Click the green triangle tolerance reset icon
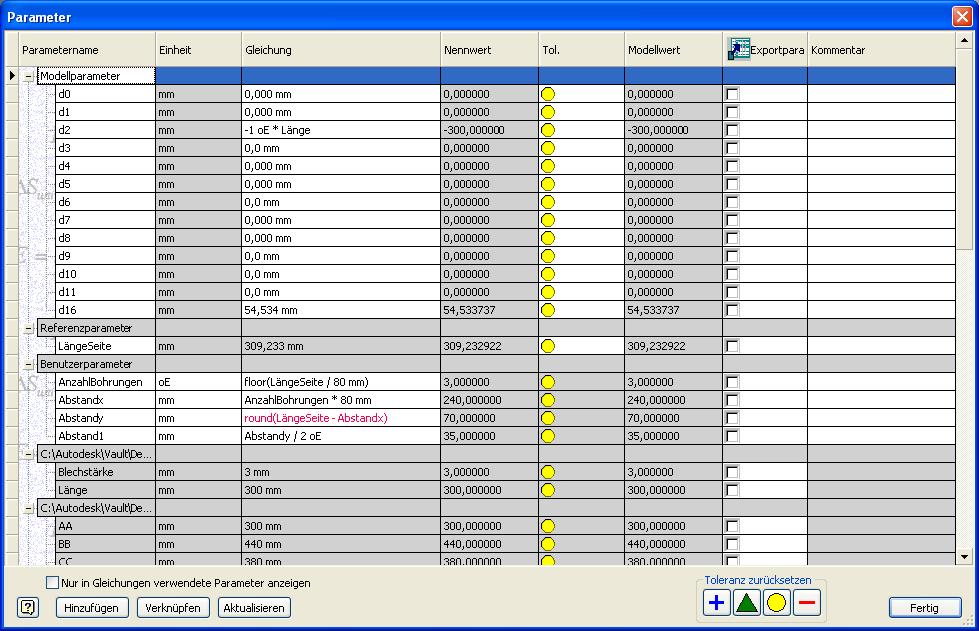 (747, 603)
